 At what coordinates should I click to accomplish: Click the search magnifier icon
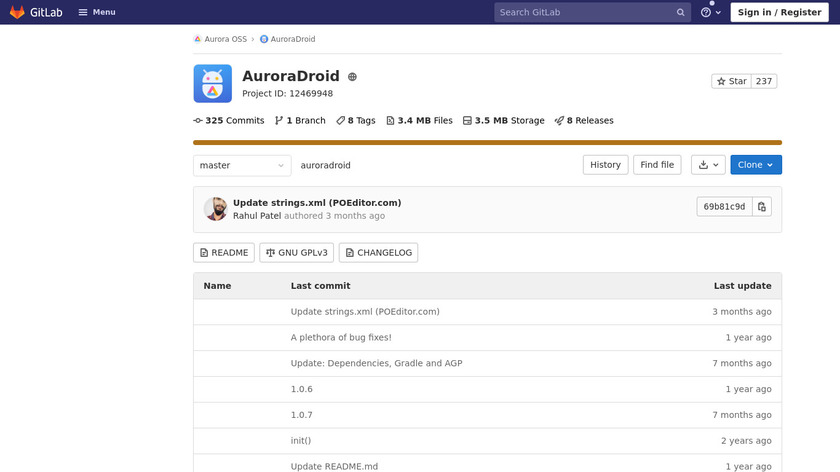click(x=680, y=12)
